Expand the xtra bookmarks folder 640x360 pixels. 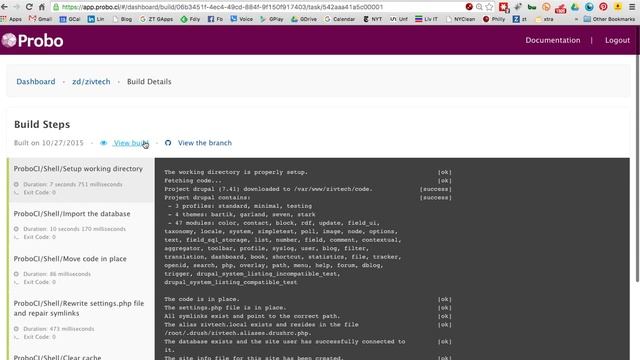[x=544, y=19]
